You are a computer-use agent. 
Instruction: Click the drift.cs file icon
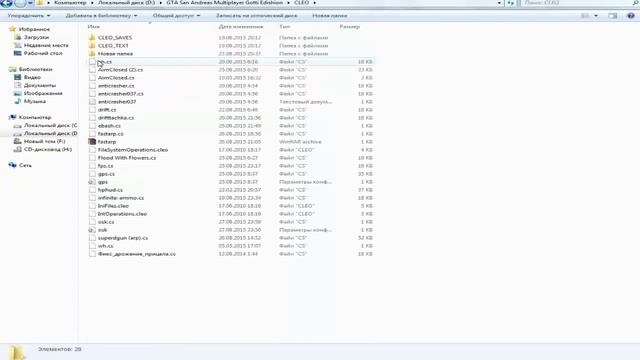point(92,110)
